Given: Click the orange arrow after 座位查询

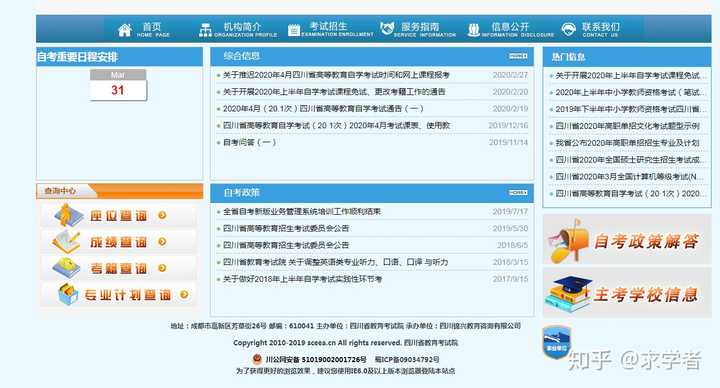Looking at the screenshot, I should 162,215.
